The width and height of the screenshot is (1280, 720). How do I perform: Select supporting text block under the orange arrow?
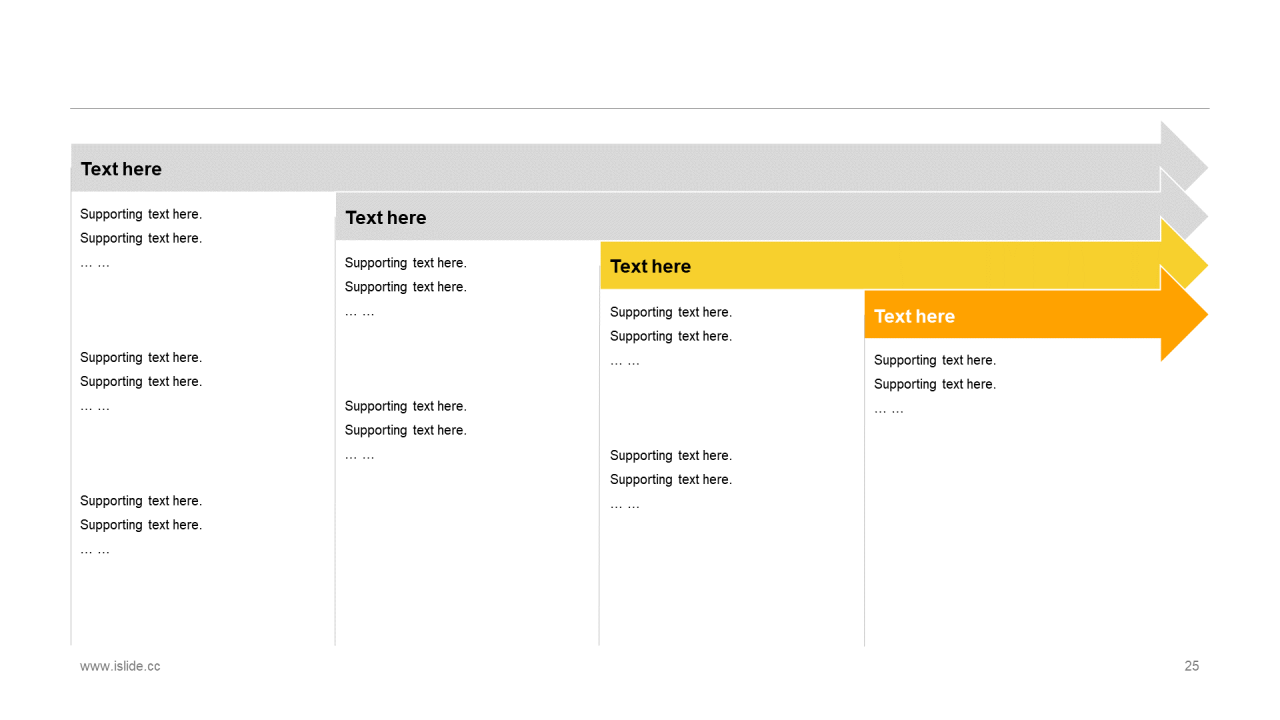point(934,384)
